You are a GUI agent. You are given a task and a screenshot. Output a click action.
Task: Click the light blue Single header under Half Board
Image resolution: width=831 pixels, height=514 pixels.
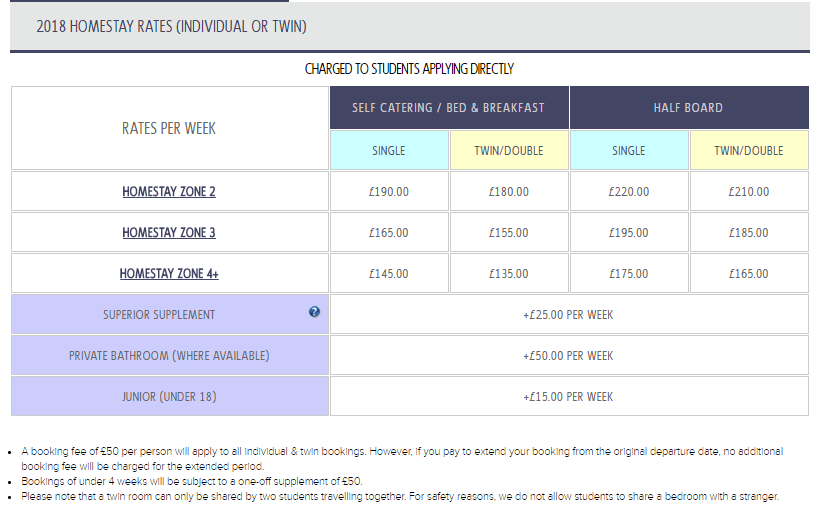pyautogui.click(x=629, y=151)
